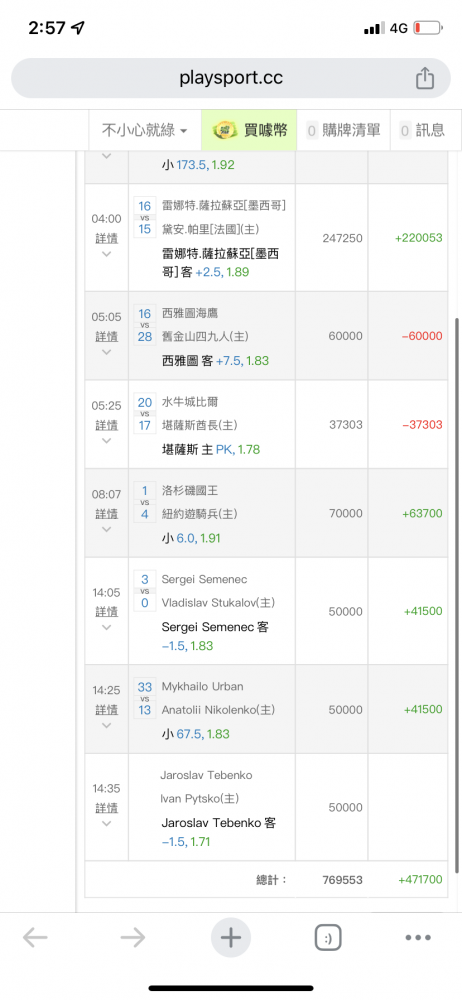The height and width of the screenshot is (1000, 462).
Task: Expand details chevron for 05:05 game
Action: 107,352
